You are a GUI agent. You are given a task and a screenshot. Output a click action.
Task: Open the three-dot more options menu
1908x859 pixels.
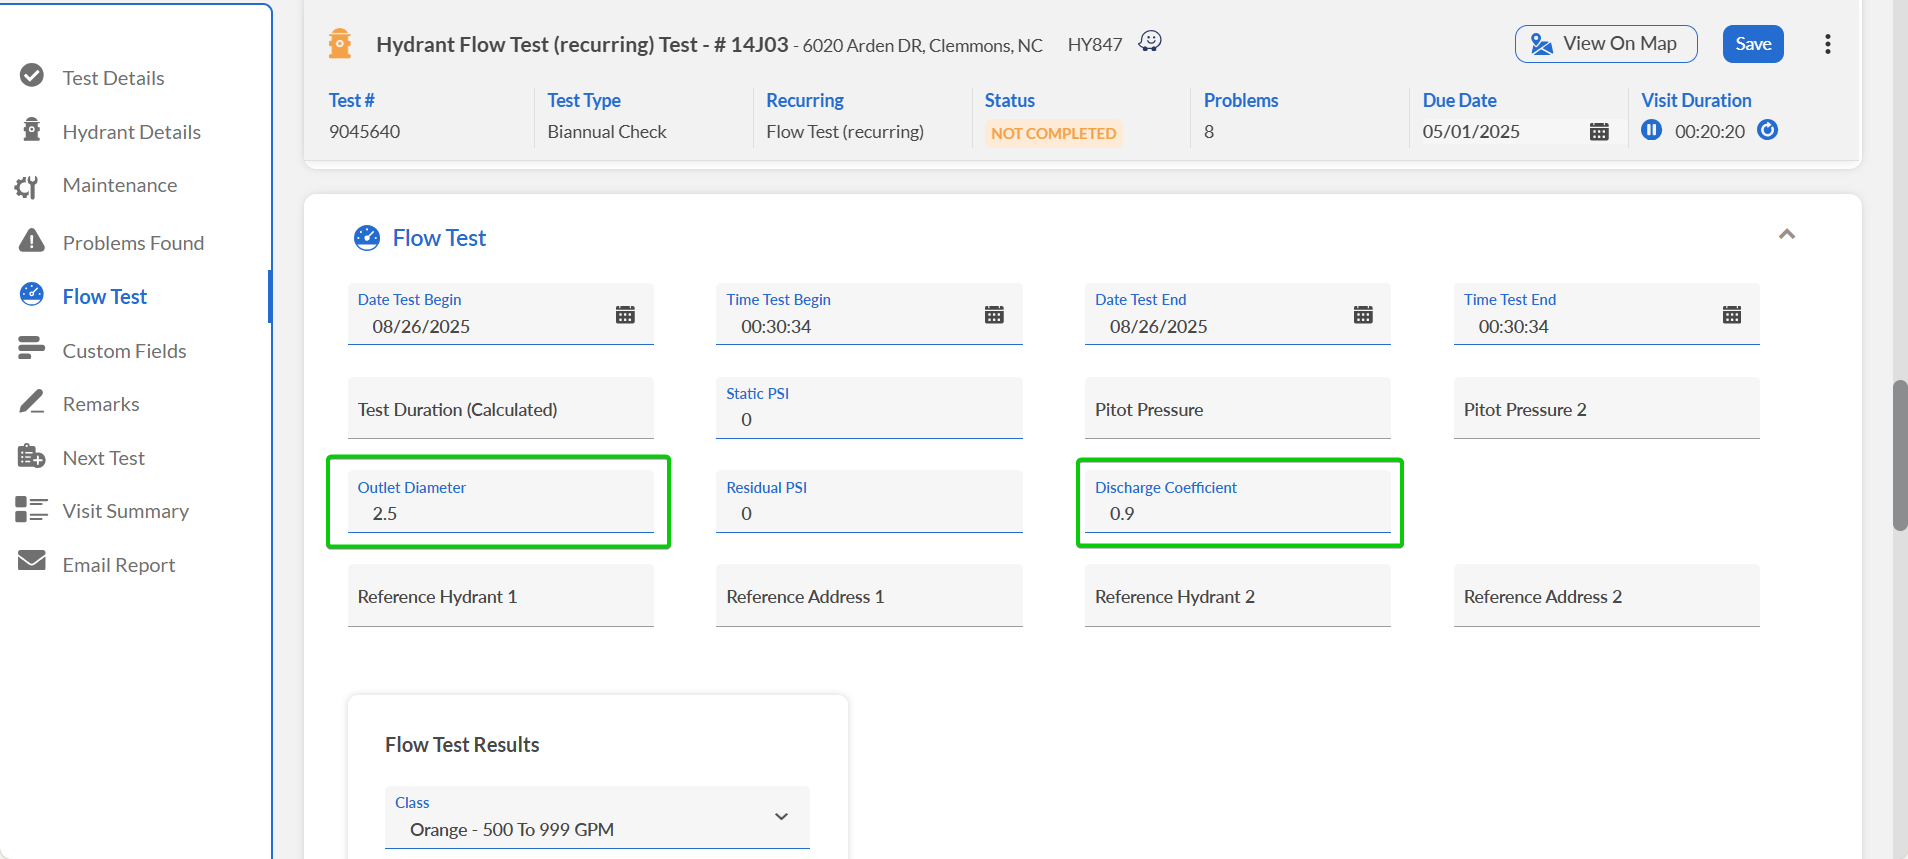[1827, 44]
